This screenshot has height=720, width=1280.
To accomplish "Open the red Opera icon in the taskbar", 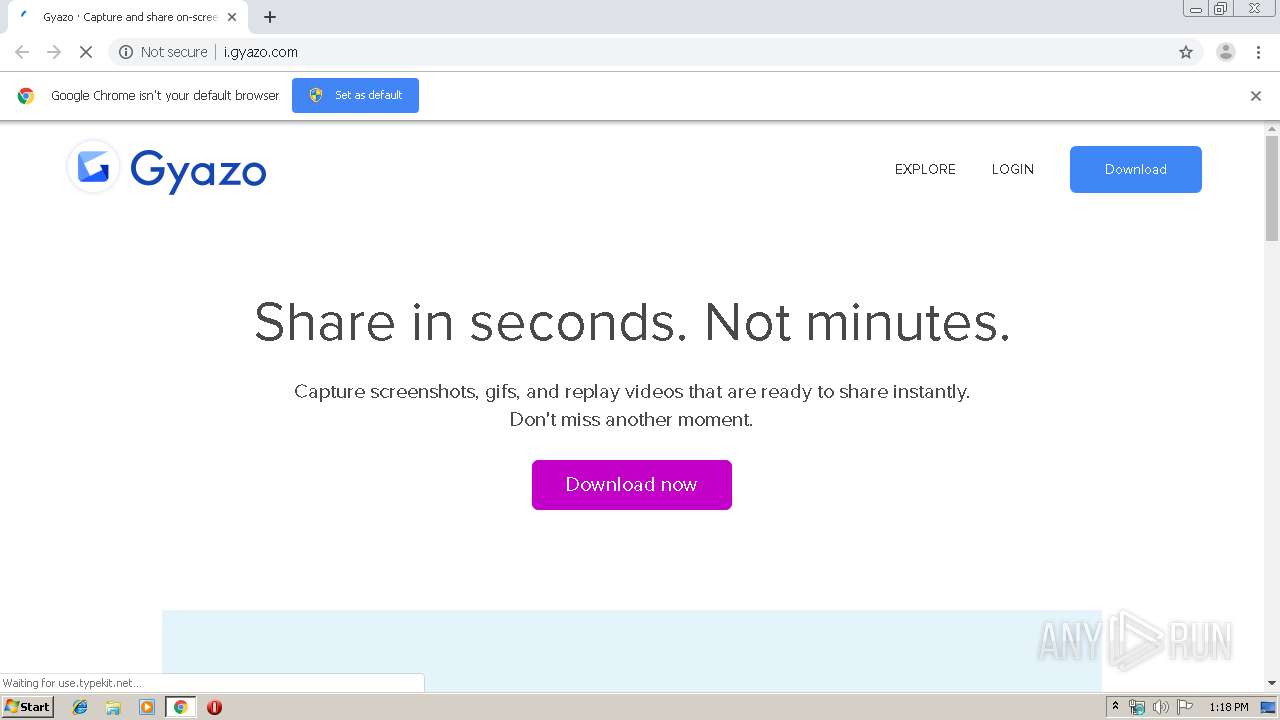I will 214,707.
